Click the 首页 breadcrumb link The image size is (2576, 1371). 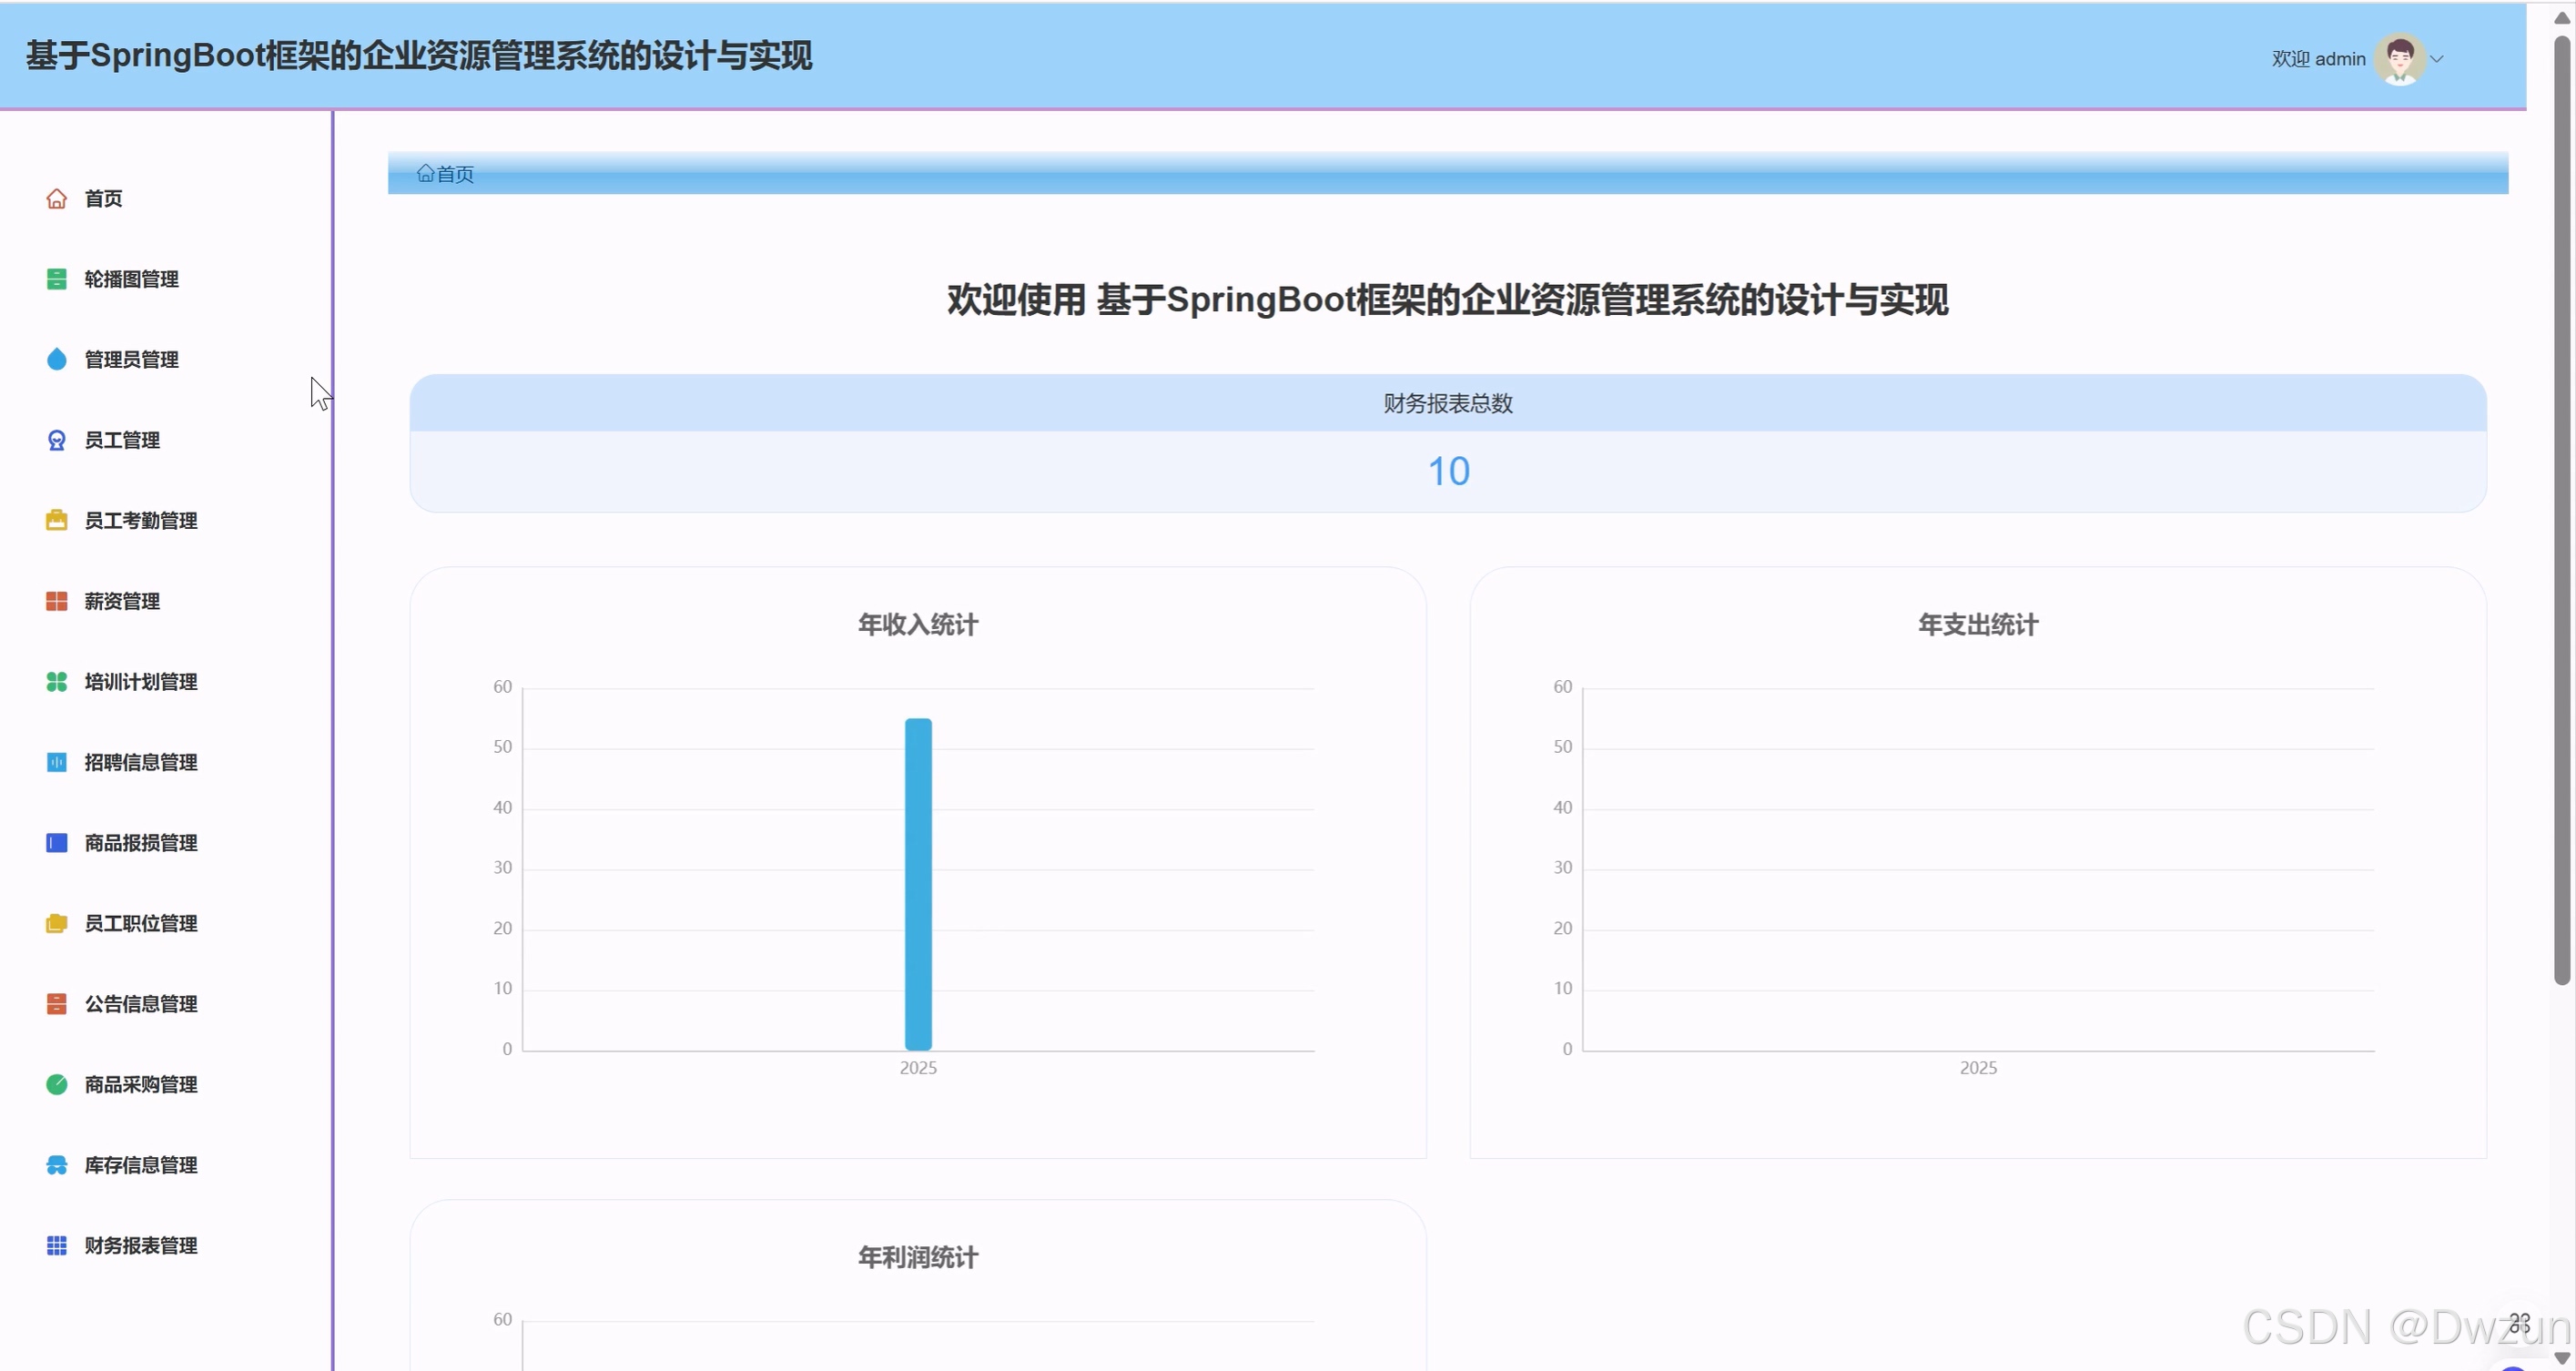point(455,174)
